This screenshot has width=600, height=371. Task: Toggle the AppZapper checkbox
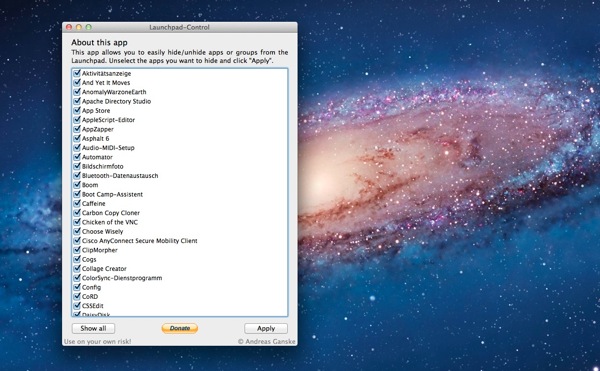(x=77, y=129)
